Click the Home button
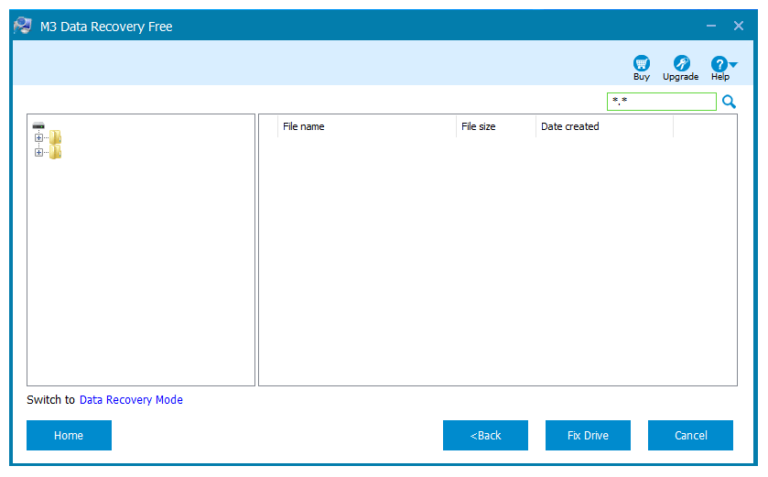This screenshot has height=477, width=768. [x=69, y=435]
